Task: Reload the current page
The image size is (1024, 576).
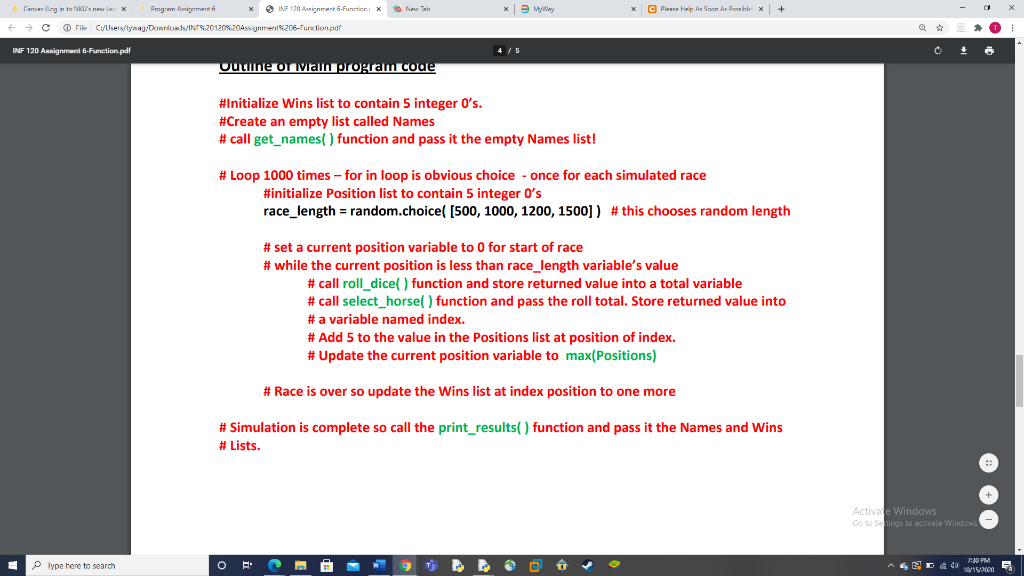Action: [46, 27]
